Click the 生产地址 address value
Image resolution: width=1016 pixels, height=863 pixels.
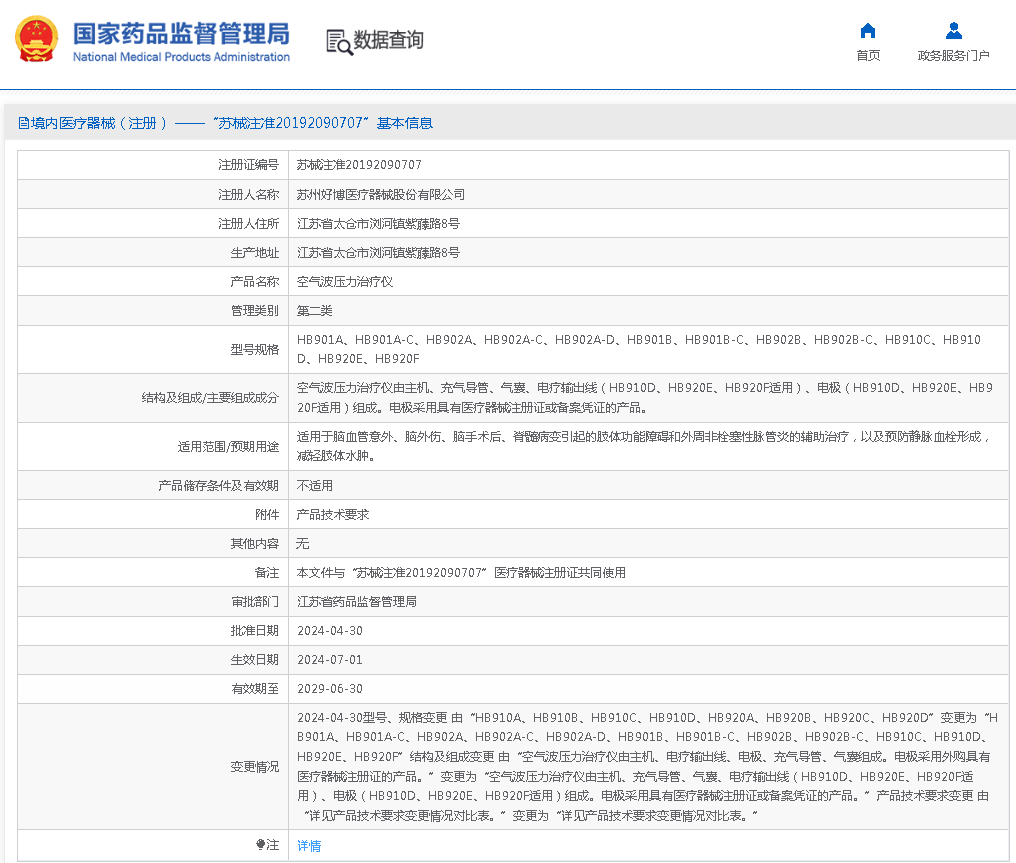pyautogui.click(x=378, y=253)
